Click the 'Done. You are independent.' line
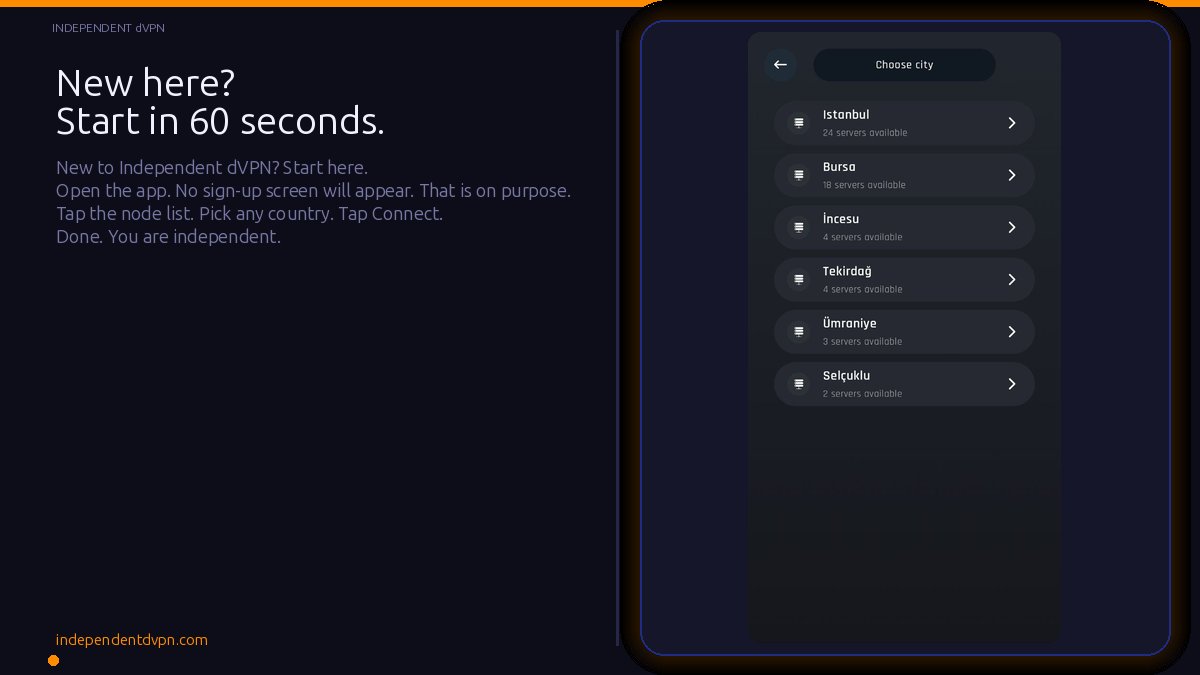1200x675 pixels. (168, 237)
